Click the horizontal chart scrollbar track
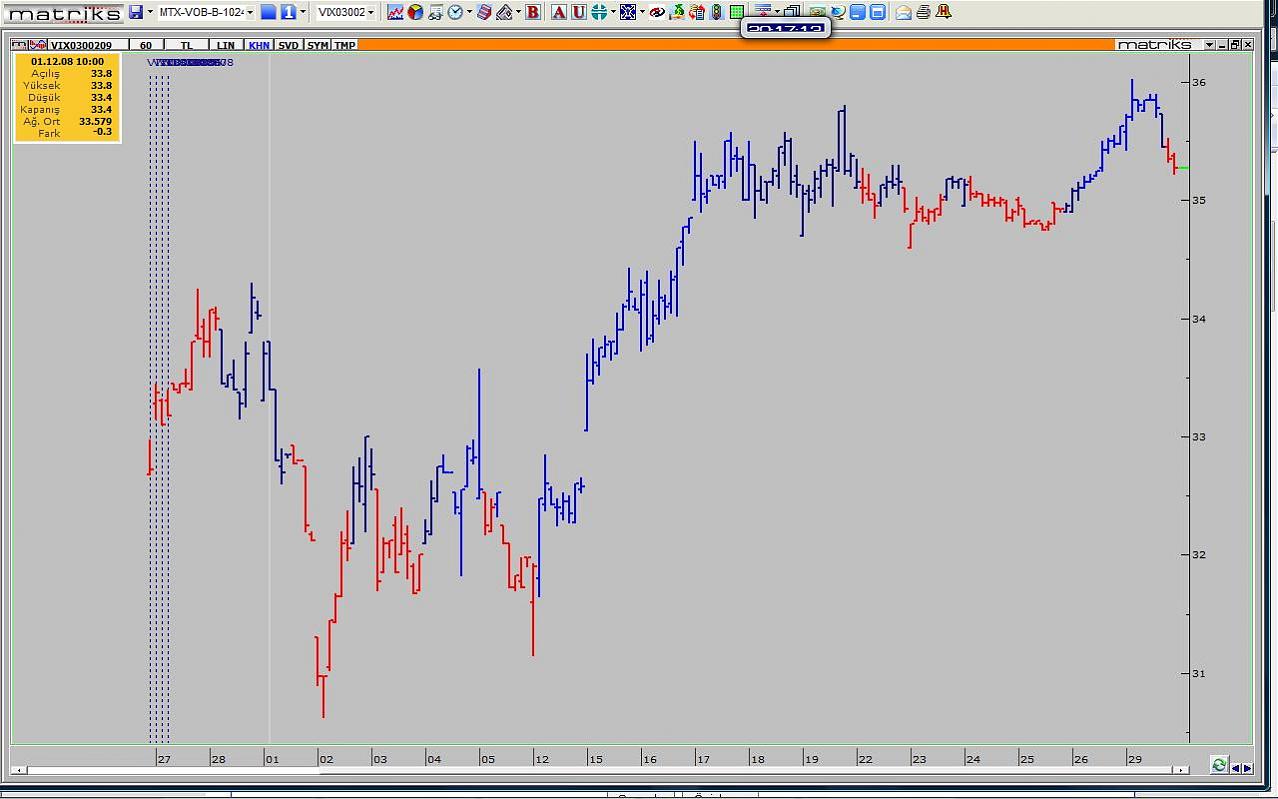1278x799 pixels. [700, 770]
